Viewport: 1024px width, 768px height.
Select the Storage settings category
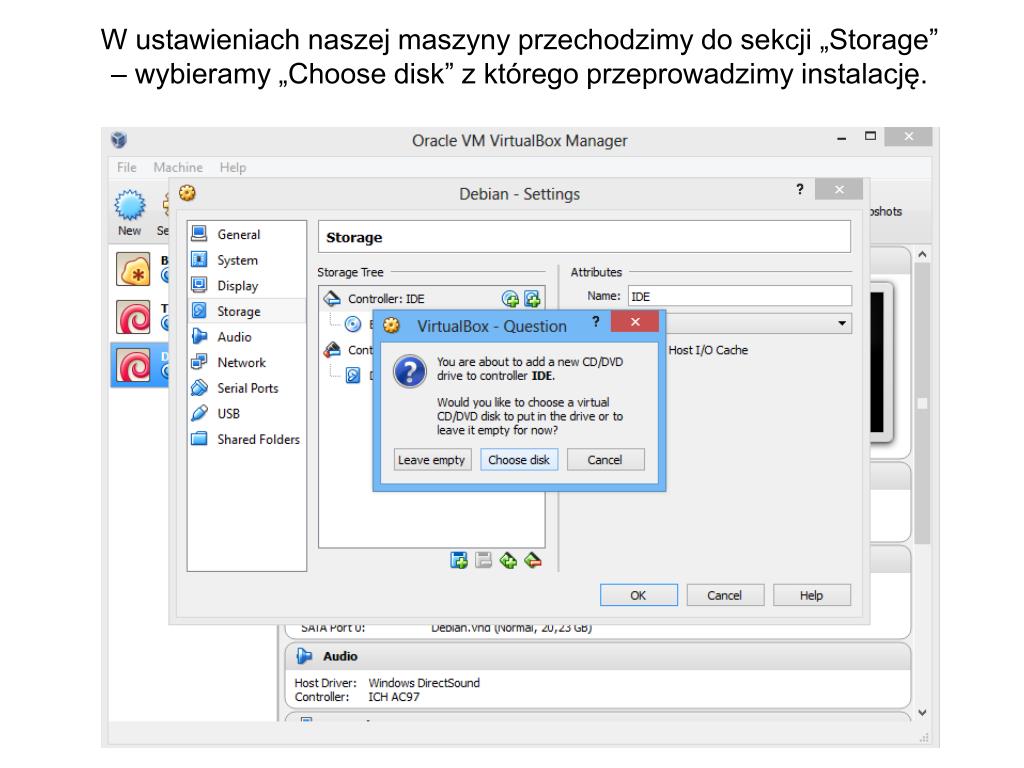pos(246,311)
